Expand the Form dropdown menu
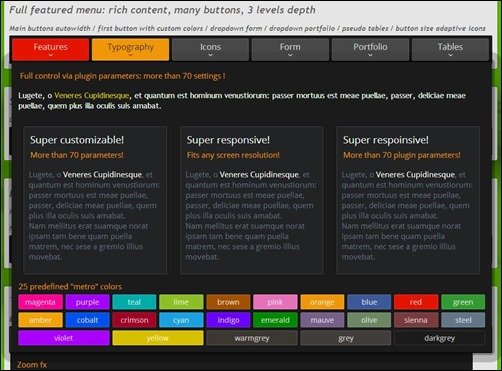Image resolution: width=502 pixels, height=371 pixels. pos(290,49)
